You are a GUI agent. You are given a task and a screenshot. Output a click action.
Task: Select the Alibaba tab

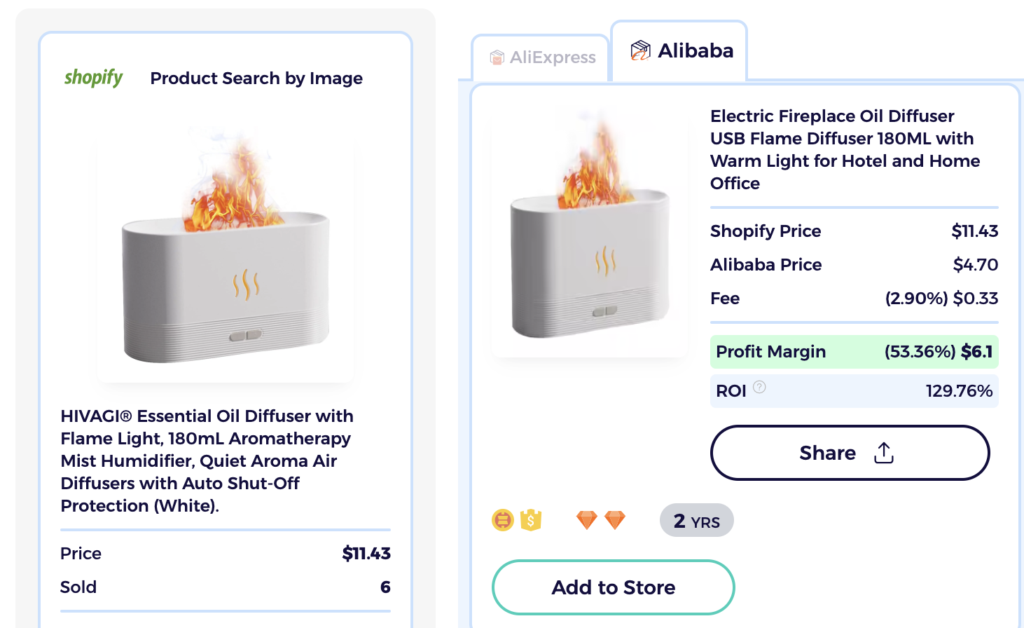[679, 51]
